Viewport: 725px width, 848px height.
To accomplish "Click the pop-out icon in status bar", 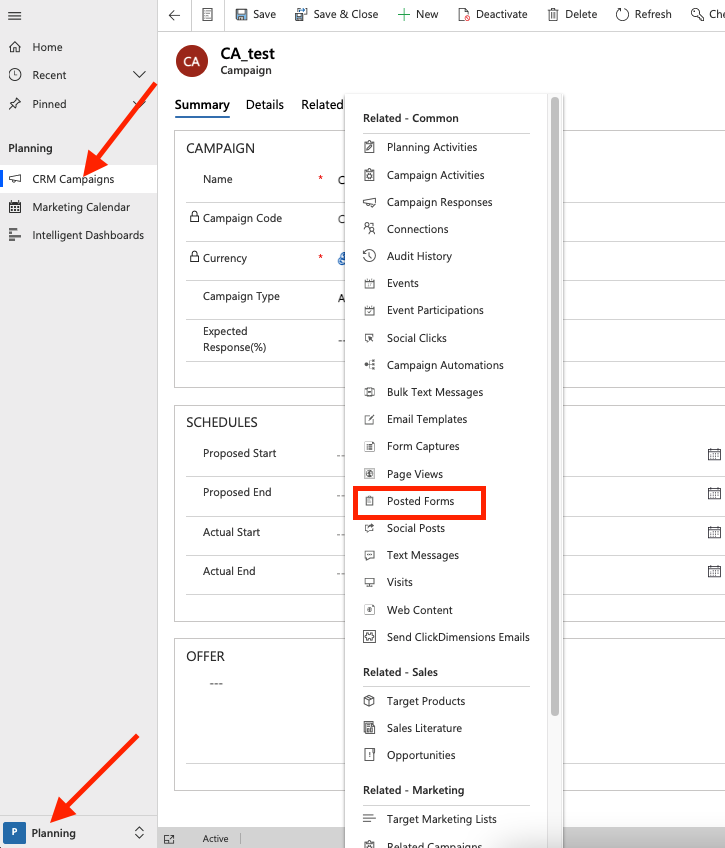I will point(169,839).
